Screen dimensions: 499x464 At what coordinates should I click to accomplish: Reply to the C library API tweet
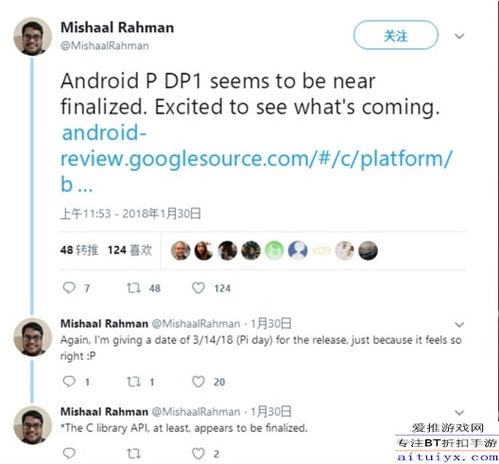(69, 453)
